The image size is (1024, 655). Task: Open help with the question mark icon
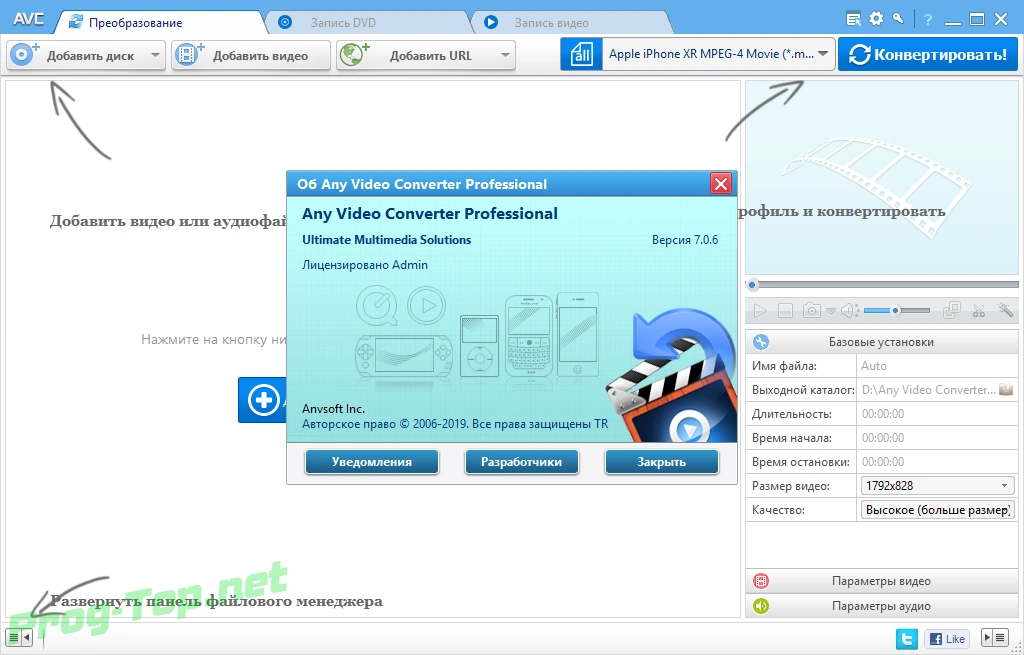(927, 20)
